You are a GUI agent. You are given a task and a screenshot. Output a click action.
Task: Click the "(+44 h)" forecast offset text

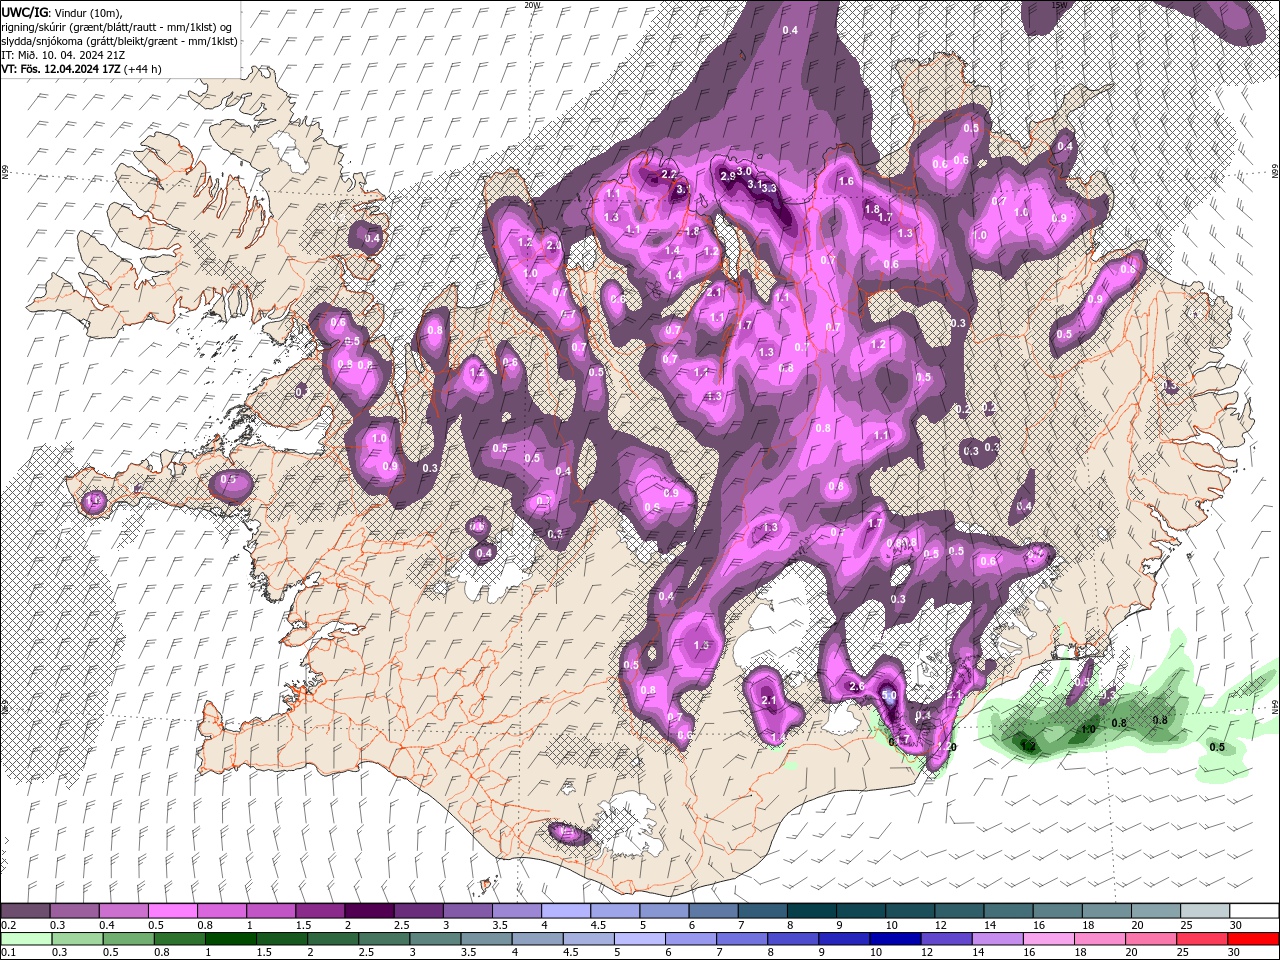(143, 69)
